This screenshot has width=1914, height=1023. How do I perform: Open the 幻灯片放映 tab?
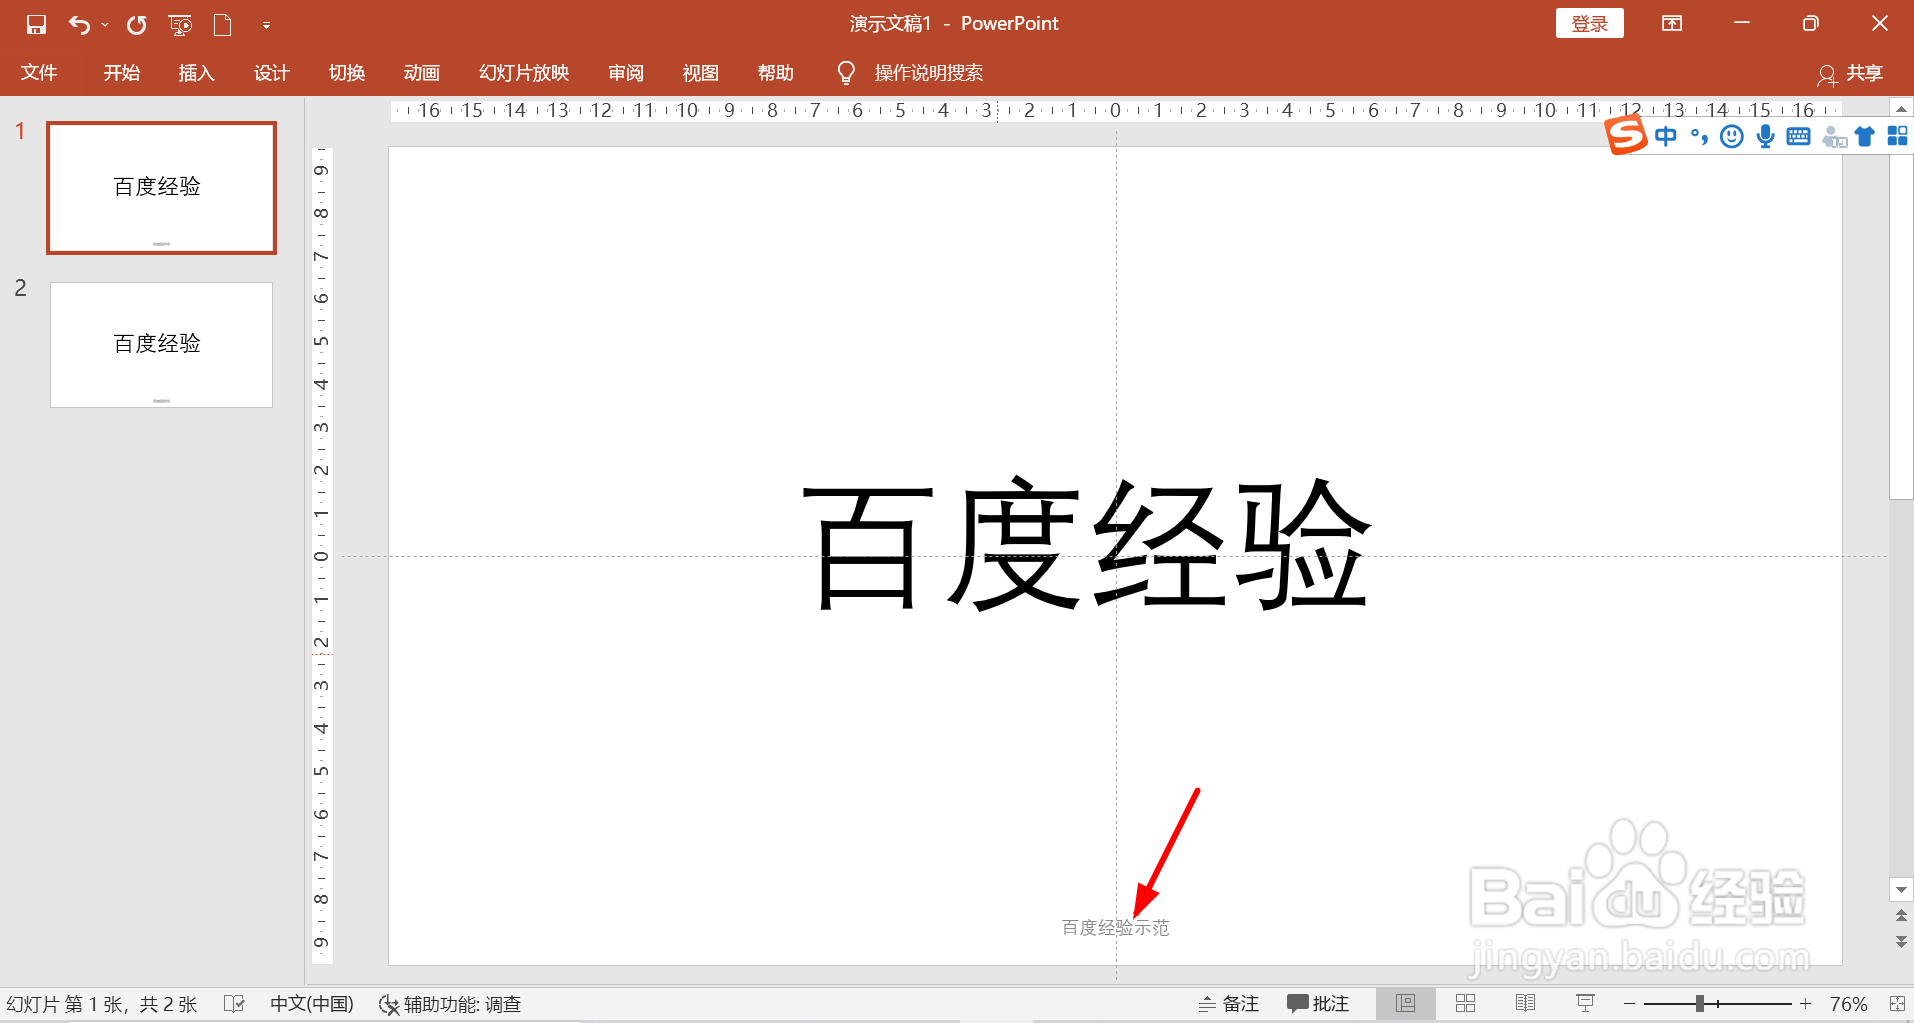pos(523,72)
